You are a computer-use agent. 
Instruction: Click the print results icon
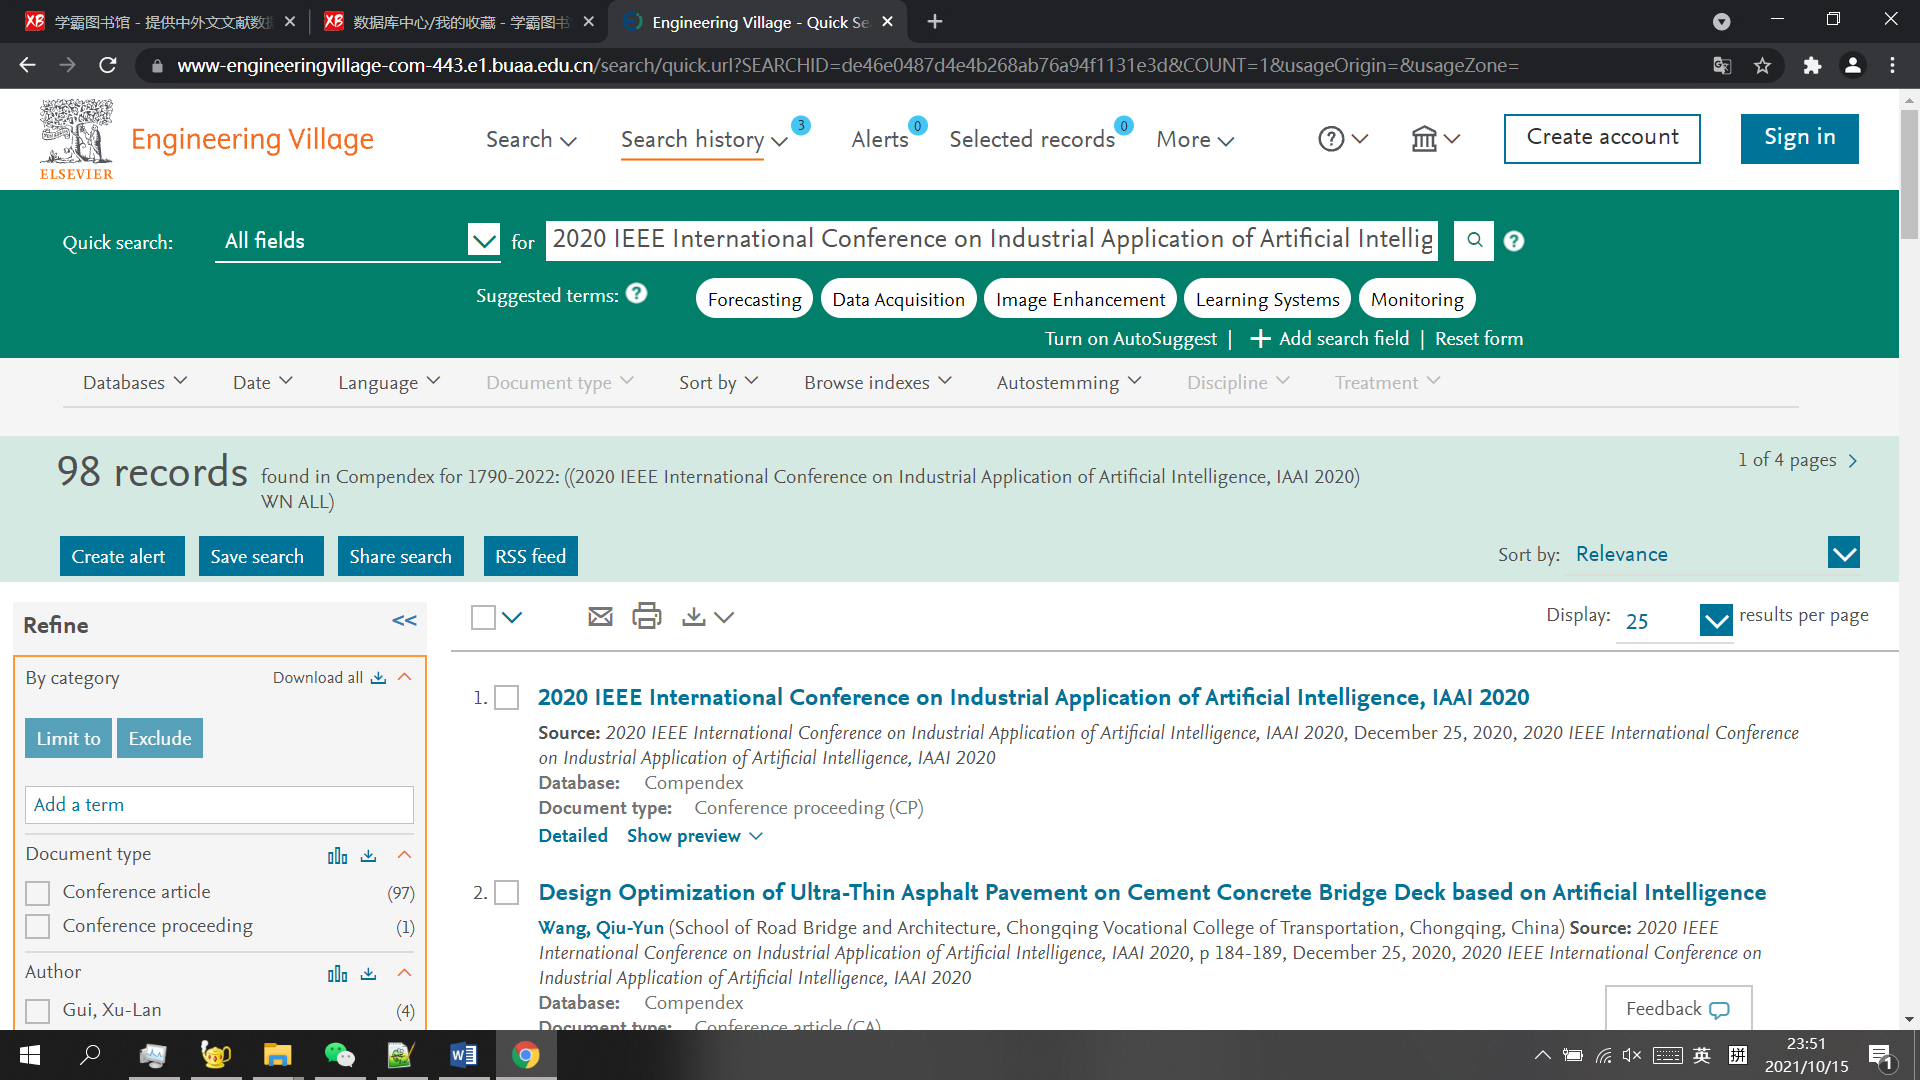pos(647,616)
